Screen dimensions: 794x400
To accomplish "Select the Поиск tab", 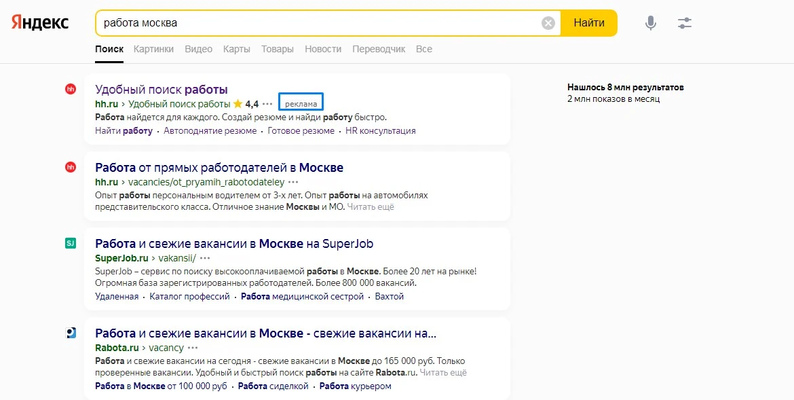I will (x=109, y=49).
